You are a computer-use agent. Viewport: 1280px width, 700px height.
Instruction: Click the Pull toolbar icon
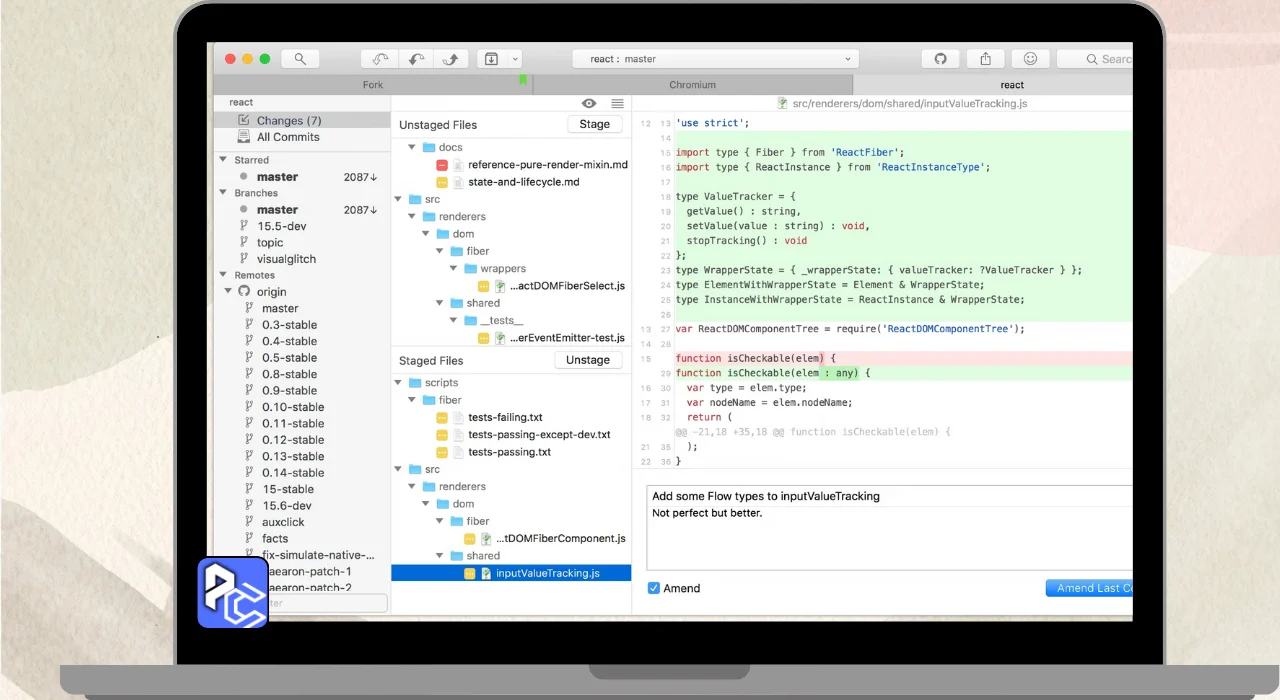coord(415,59)
